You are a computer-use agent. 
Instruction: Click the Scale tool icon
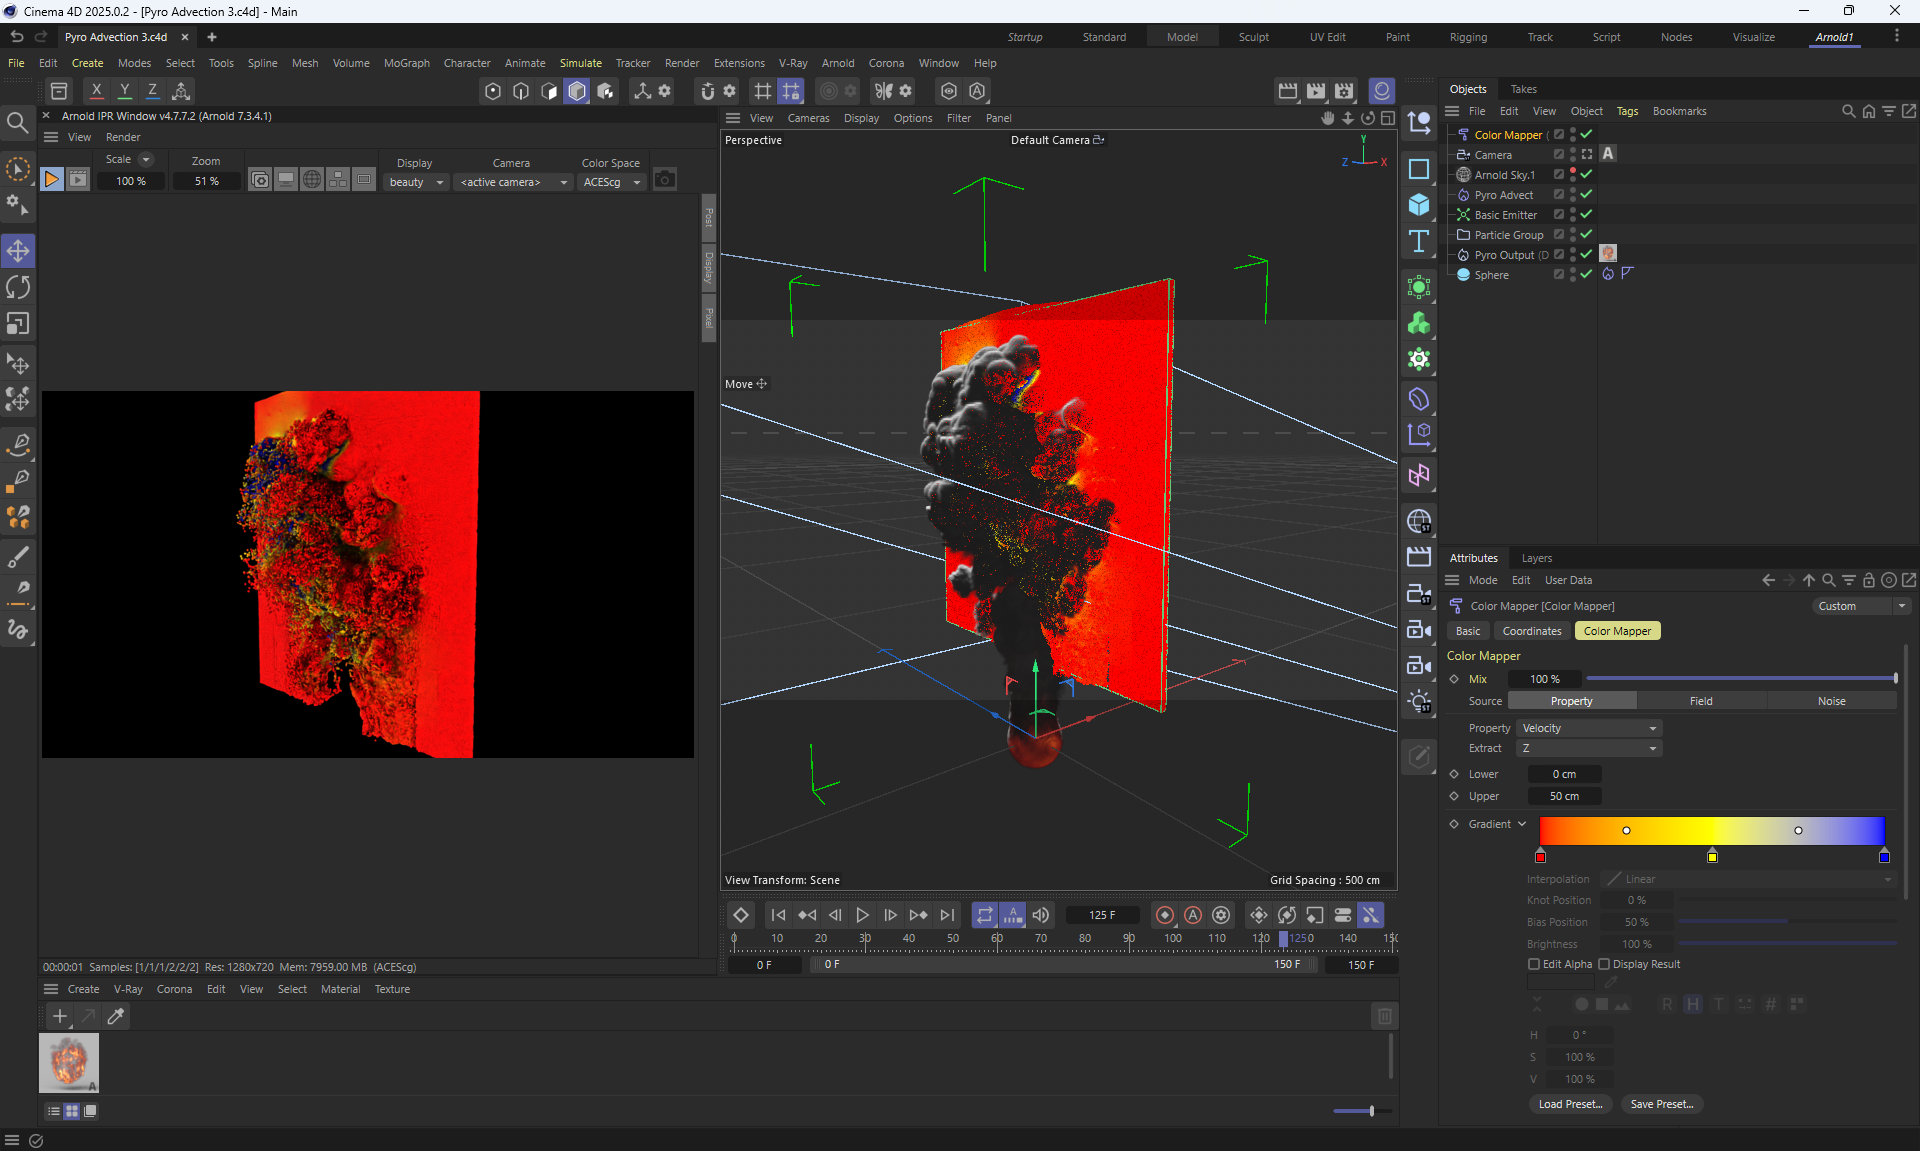18,323
